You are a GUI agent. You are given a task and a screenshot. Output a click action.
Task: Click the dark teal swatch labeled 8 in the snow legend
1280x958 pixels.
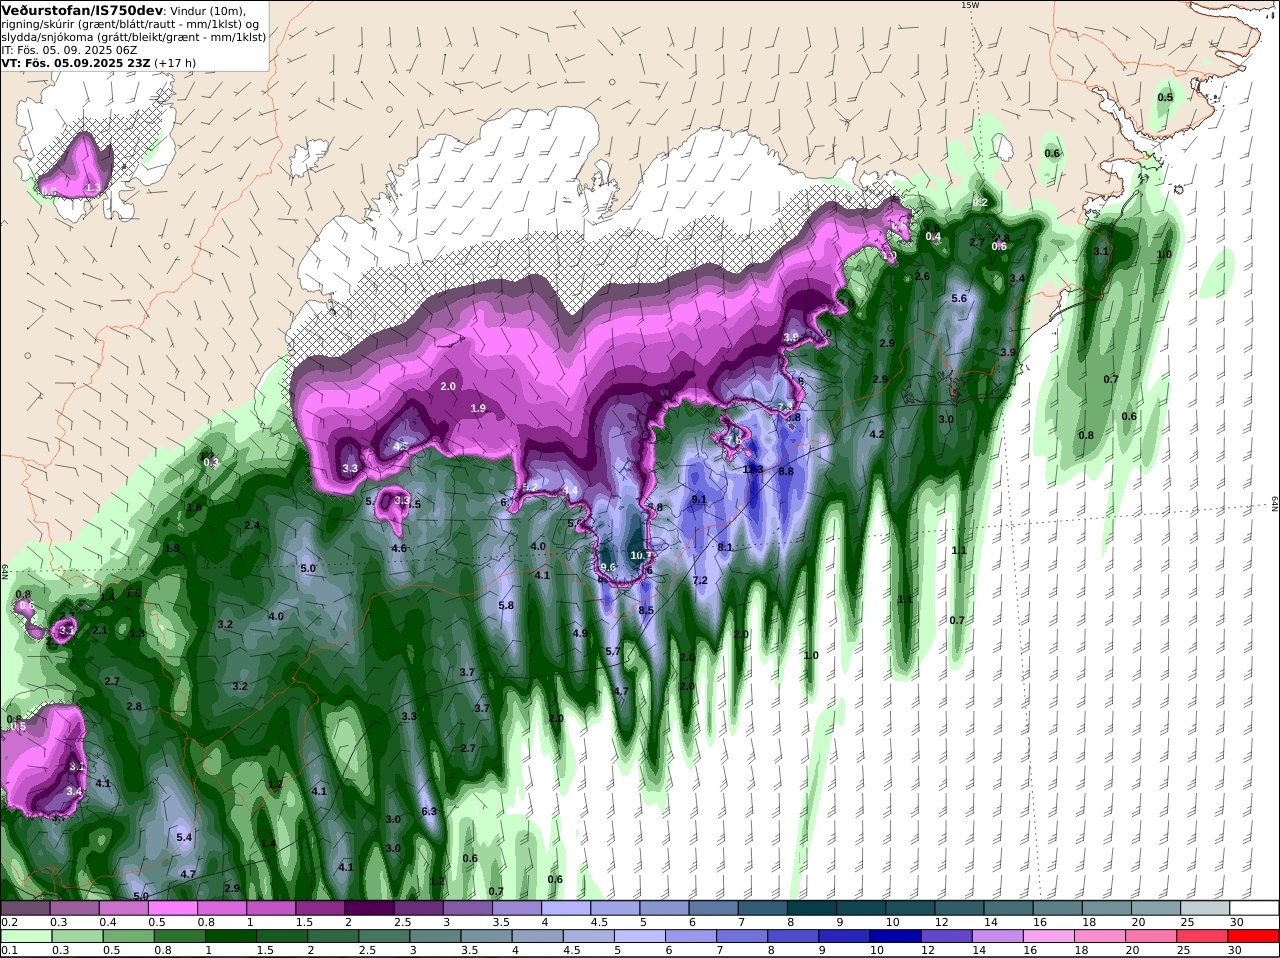coord(813,907)
